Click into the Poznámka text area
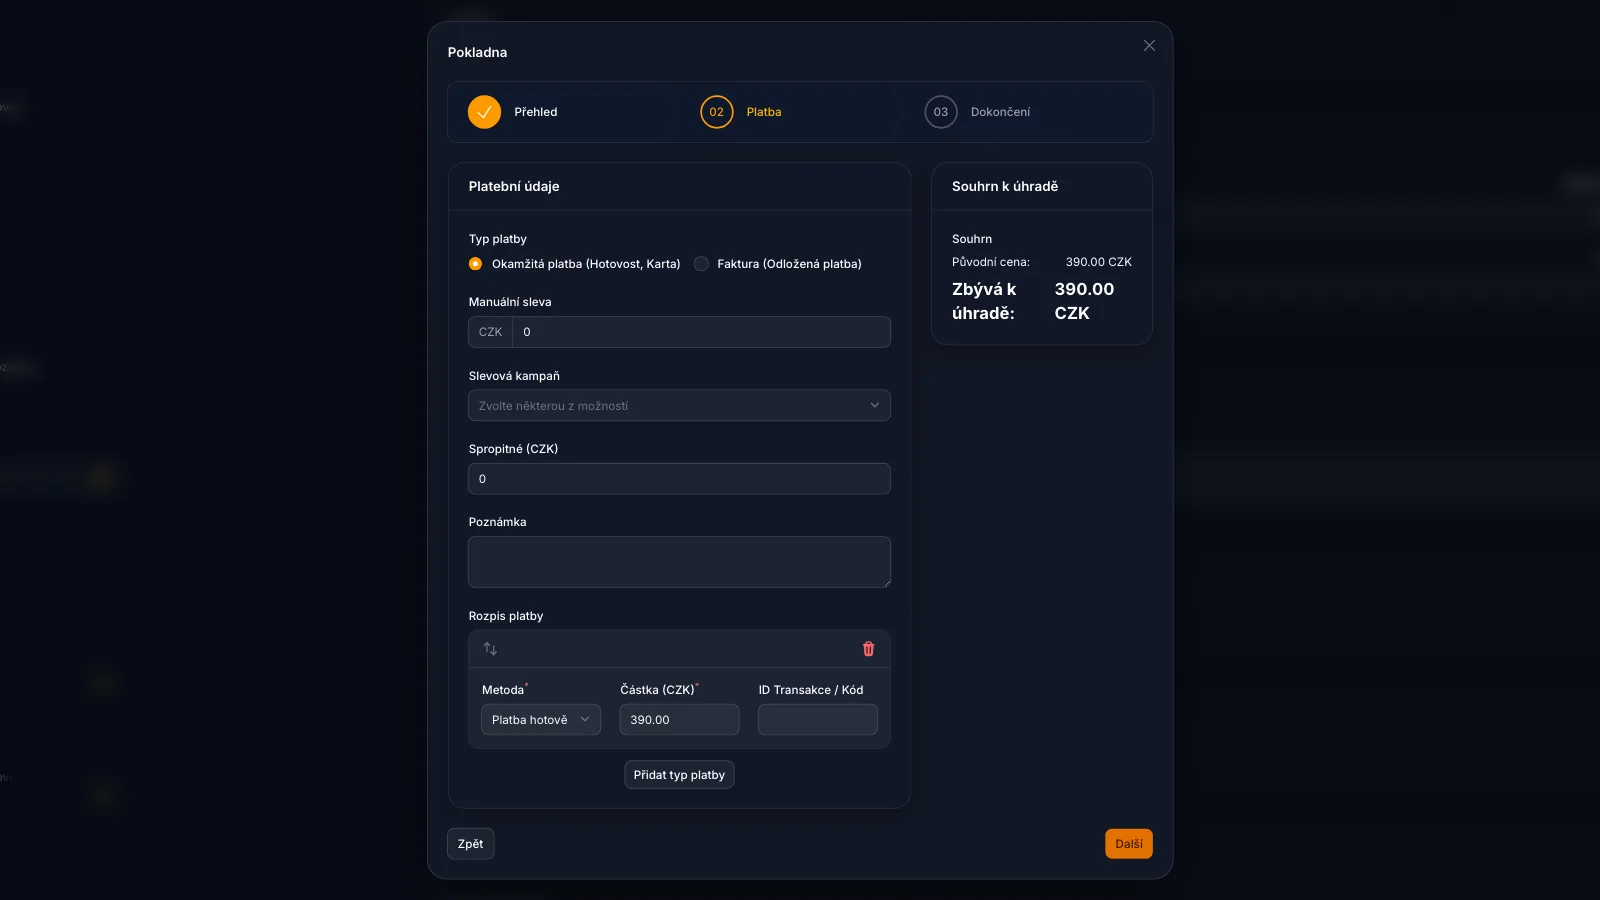The height and width of the screenshot is (900, 1600). [679, 562]
